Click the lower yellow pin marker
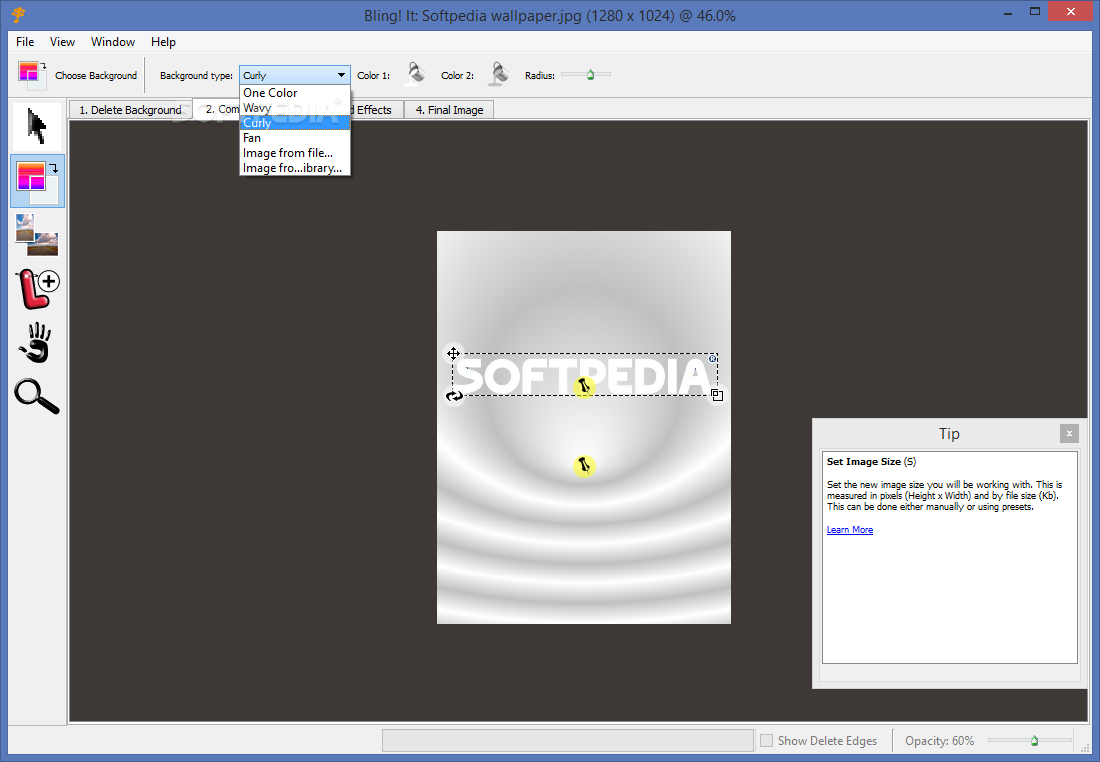1100x762 pixels. click(x=584, y=466)
